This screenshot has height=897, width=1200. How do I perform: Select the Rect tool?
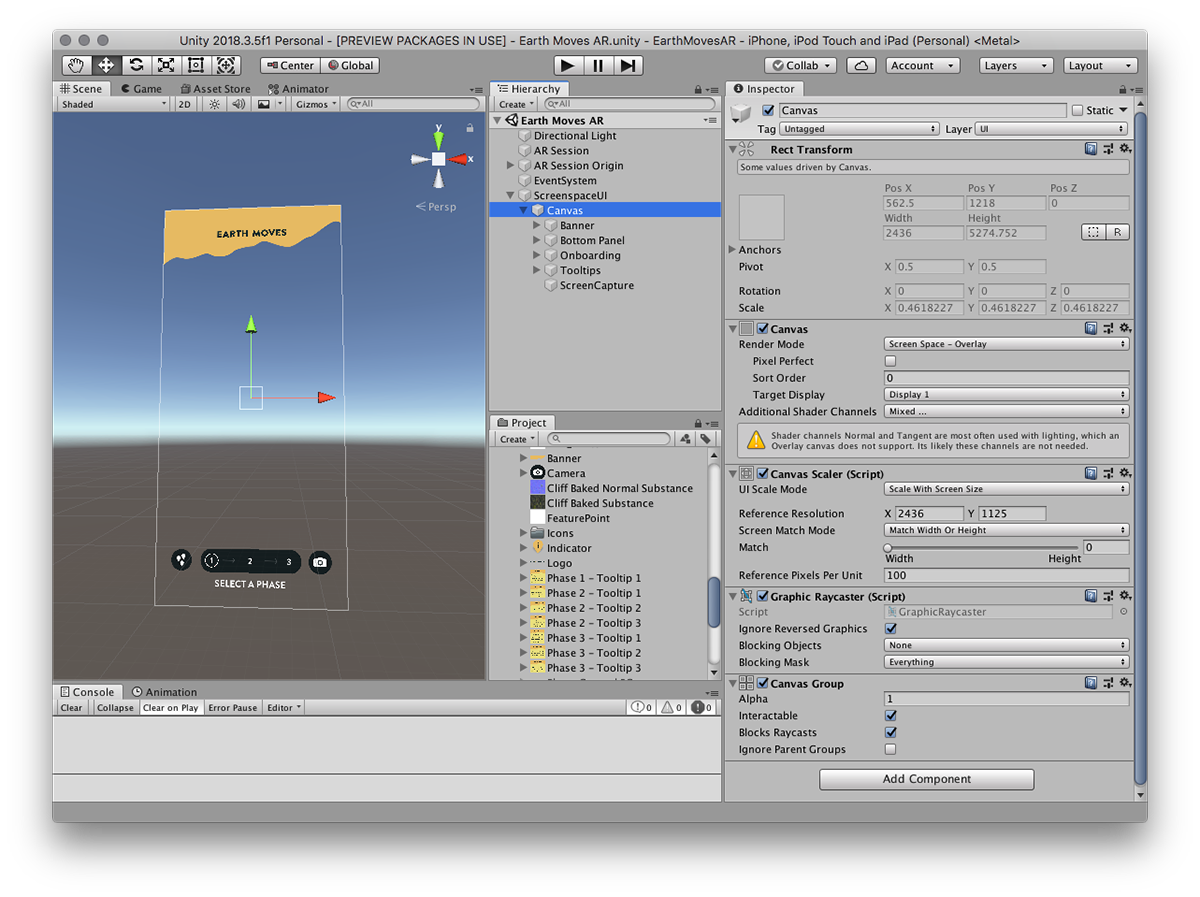pyautogui.click(x=195, y=64)
